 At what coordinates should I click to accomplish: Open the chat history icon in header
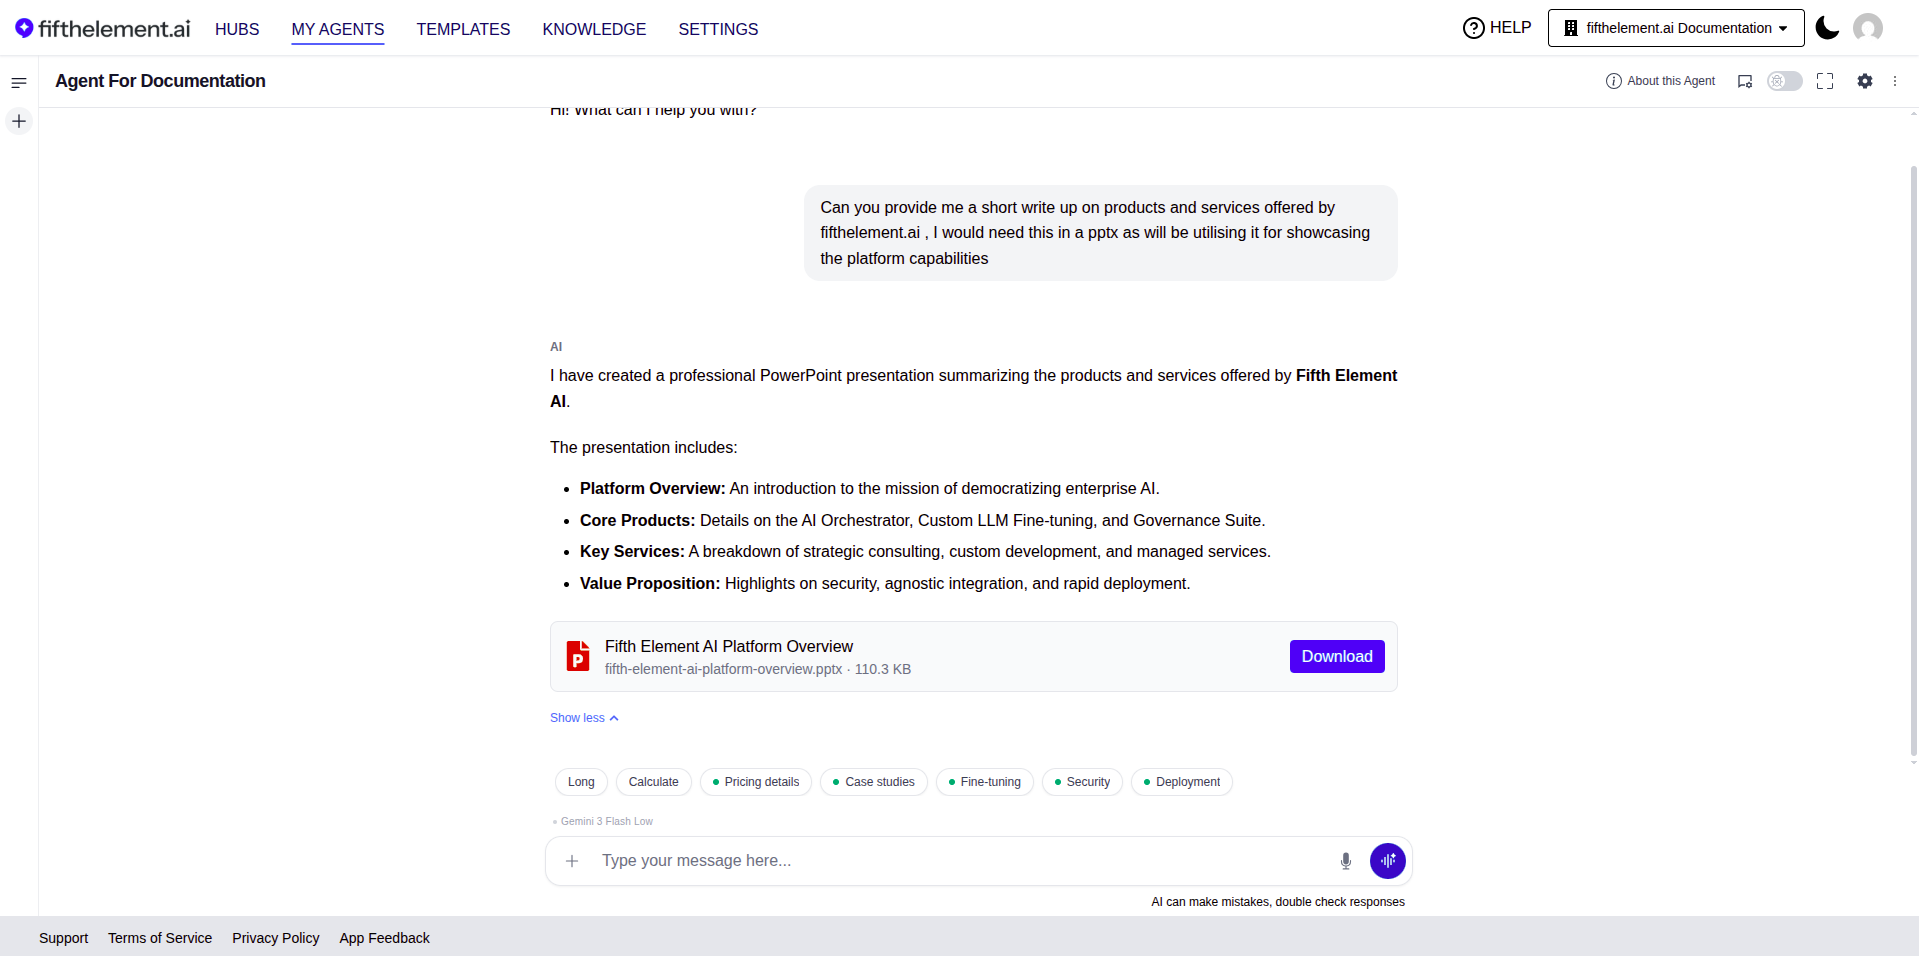point(1745,81)
